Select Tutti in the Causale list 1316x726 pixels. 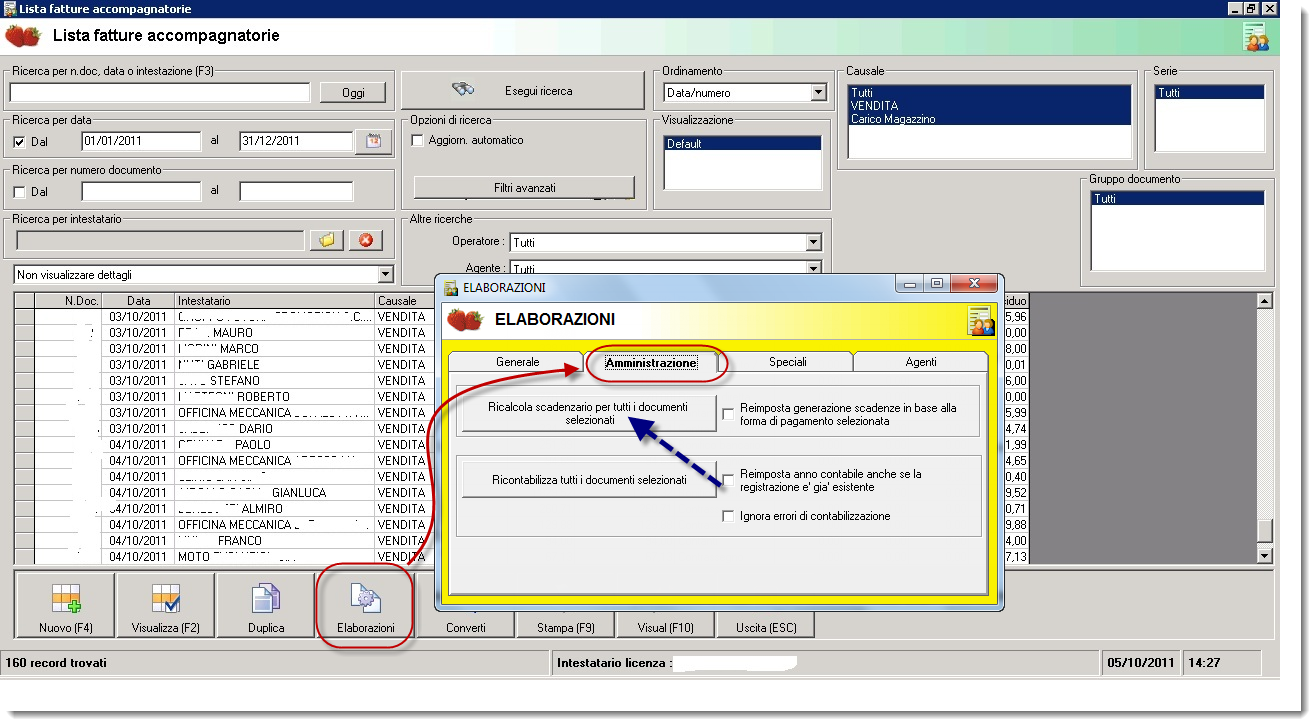click(x=990, y=93)
